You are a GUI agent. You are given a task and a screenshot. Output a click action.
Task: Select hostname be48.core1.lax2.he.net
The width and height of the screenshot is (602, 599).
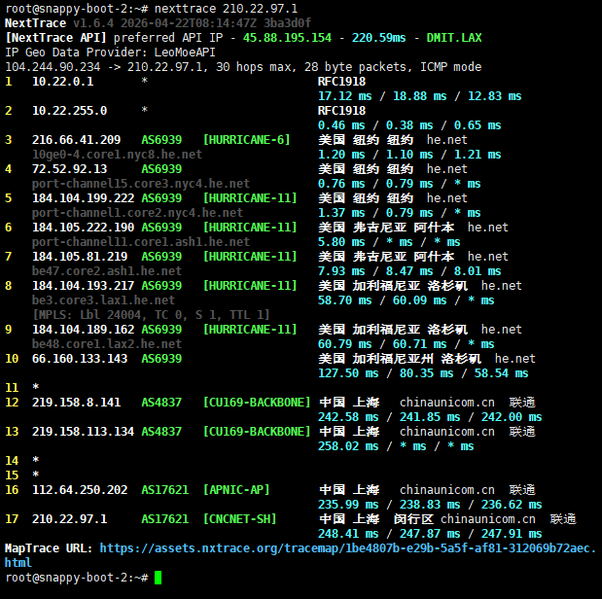tap(107, 344)
